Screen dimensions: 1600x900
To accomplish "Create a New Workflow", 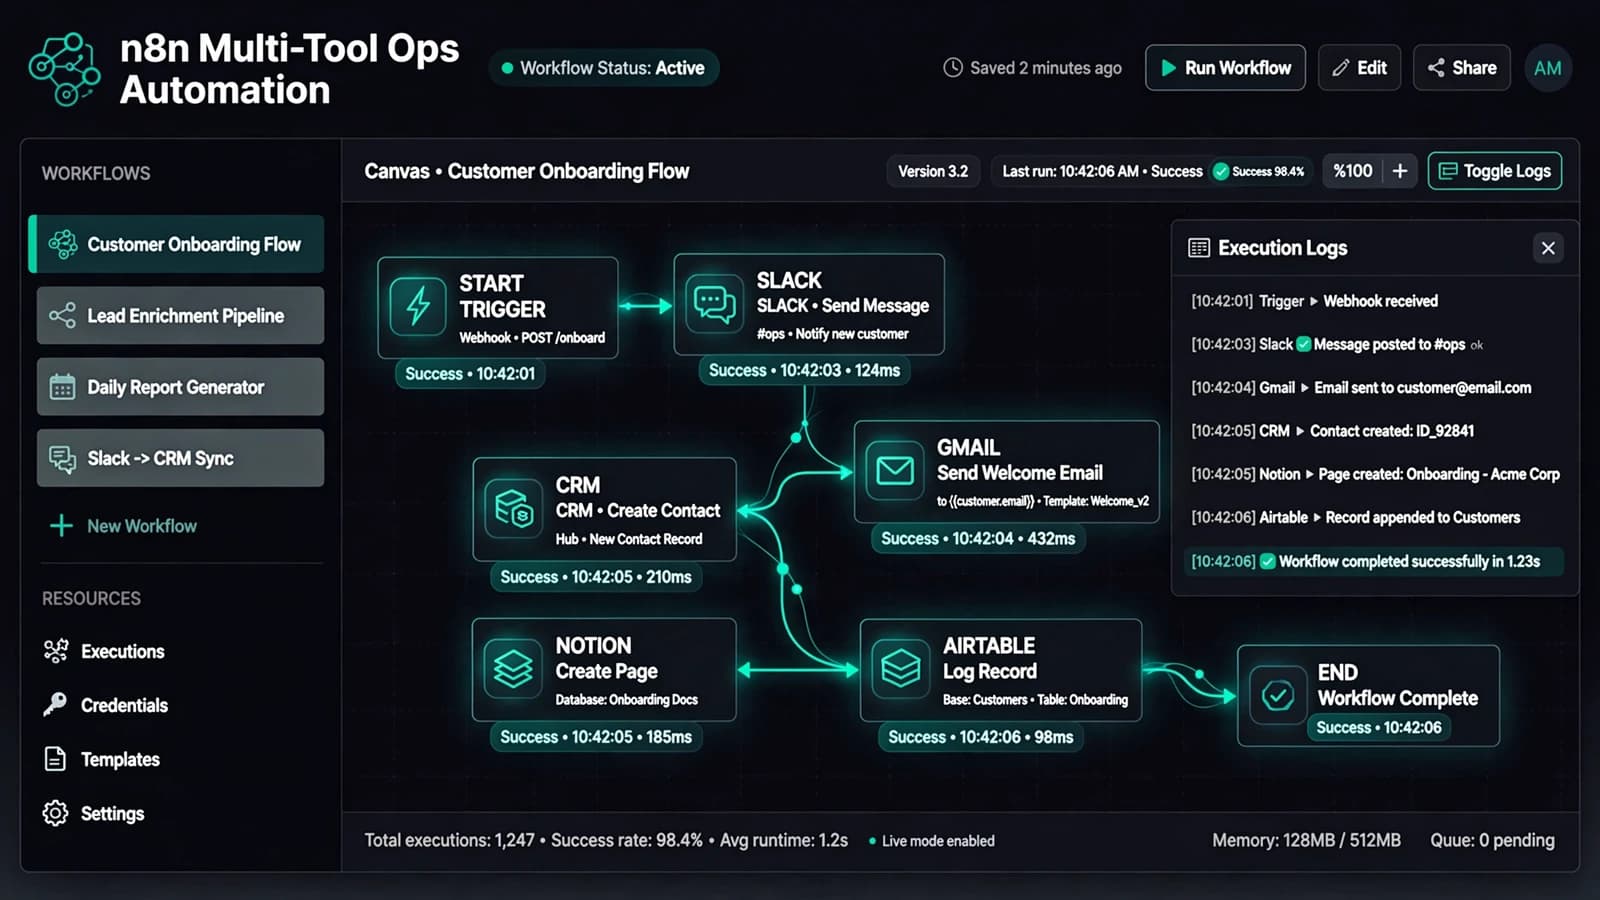I will (123, 526).
